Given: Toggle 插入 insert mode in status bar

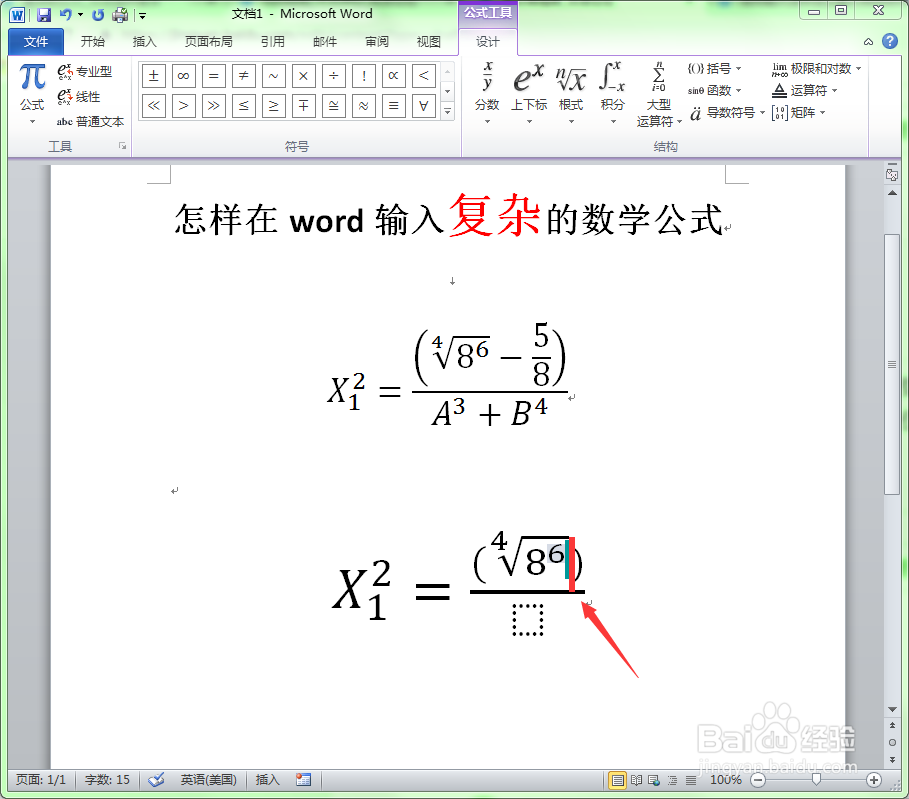Looking at the screenshot, I should [267, 780].
